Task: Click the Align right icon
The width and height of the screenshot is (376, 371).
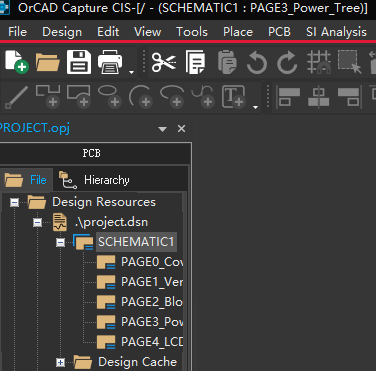Action: [350, 97]
